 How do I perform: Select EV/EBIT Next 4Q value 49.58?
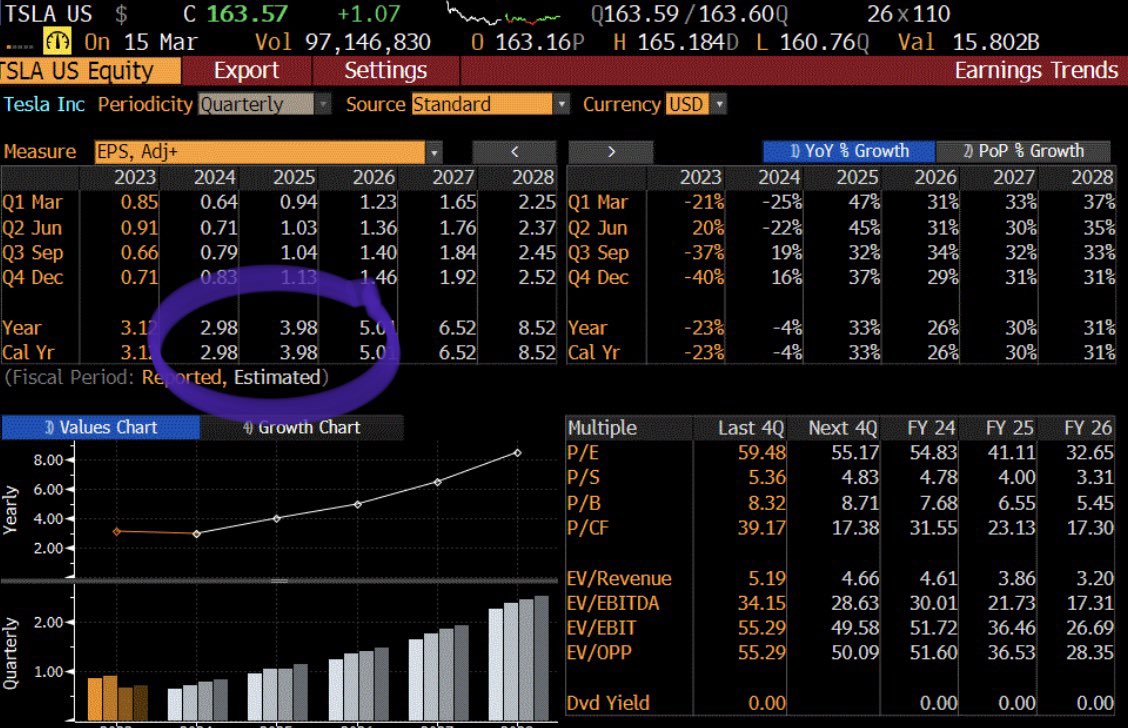pyautogui.click(x=855, y=628)
